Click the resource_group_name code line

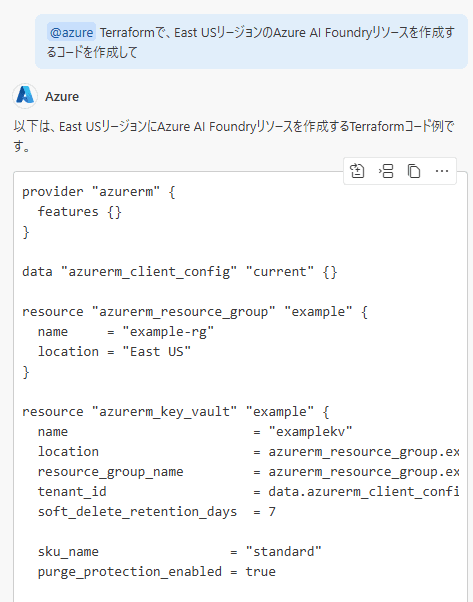click(x=248, y=471)
